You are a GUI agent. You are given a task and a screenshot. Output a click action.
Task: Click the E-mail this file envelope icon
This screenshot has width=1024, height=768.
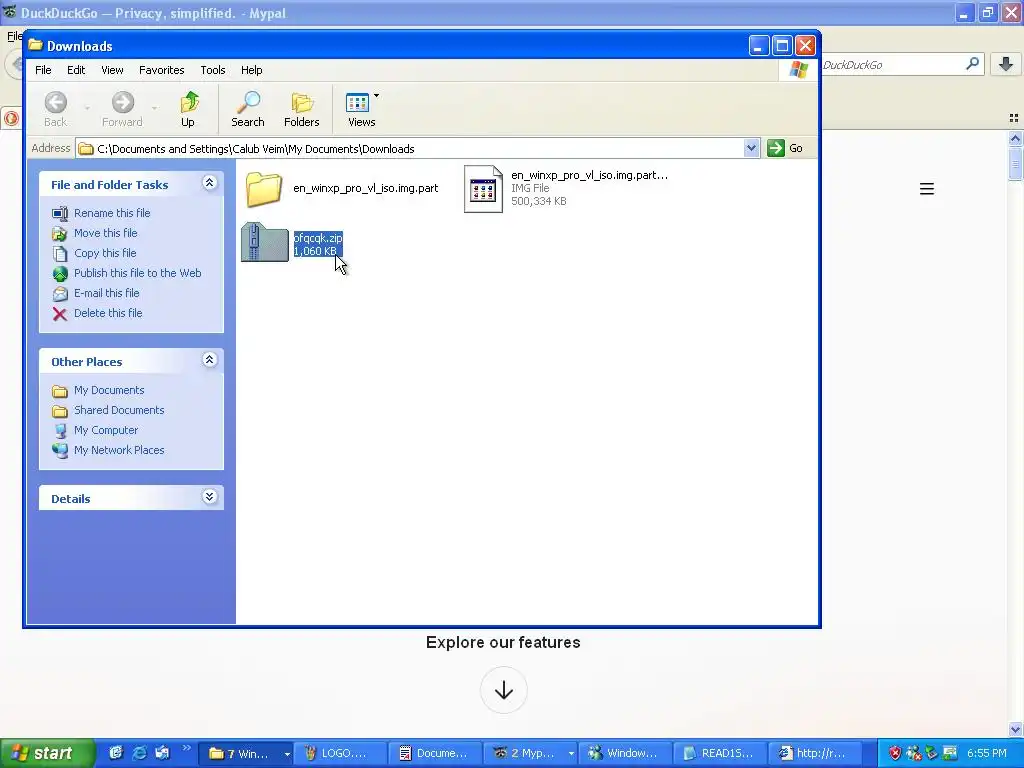click(x=59, y=294)
